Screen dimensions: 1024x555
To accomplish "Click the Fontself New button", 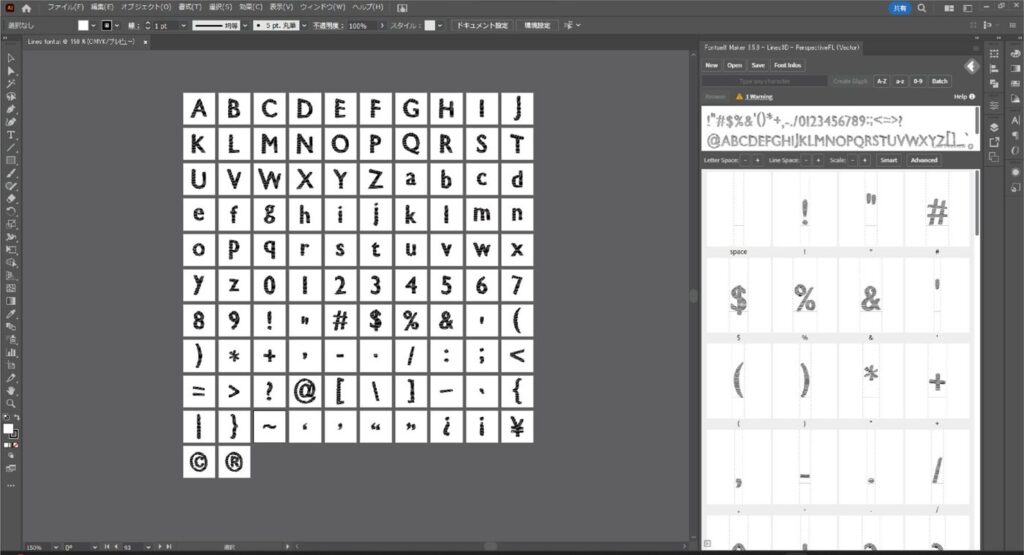I will tap(712, 65).
